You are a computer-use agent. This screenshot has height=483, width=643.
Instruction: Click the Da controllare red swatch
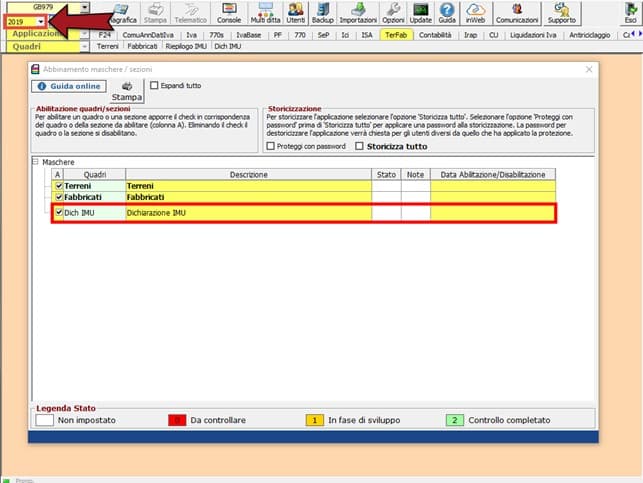177,420
